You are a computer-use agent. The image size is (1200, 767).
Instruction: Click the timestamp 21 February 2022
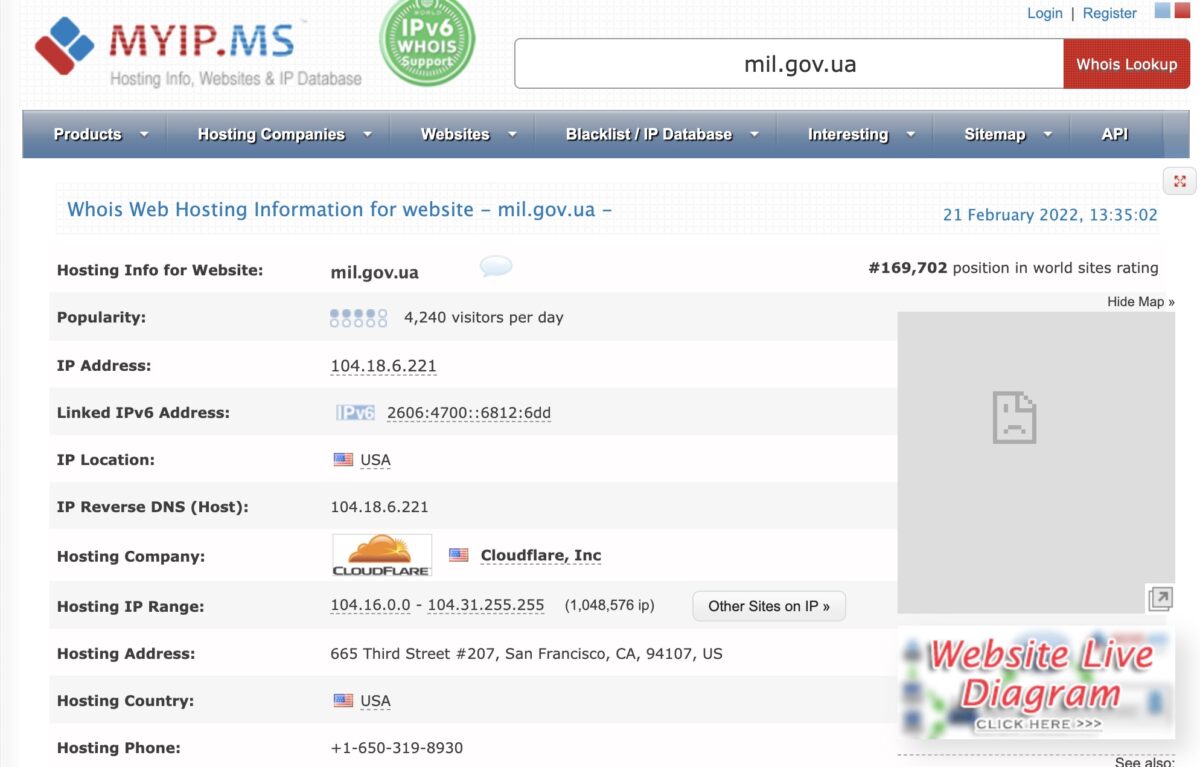point(1050,215)
